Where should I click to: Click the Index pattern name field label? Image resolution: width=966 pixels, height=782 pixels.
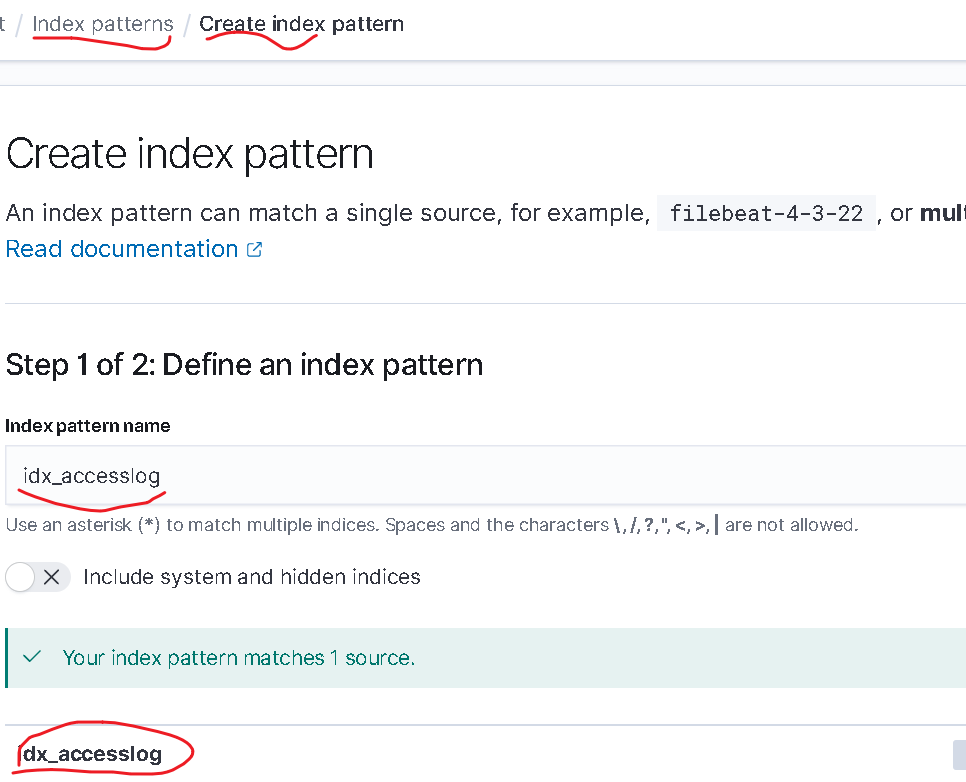tap(88, 426)
